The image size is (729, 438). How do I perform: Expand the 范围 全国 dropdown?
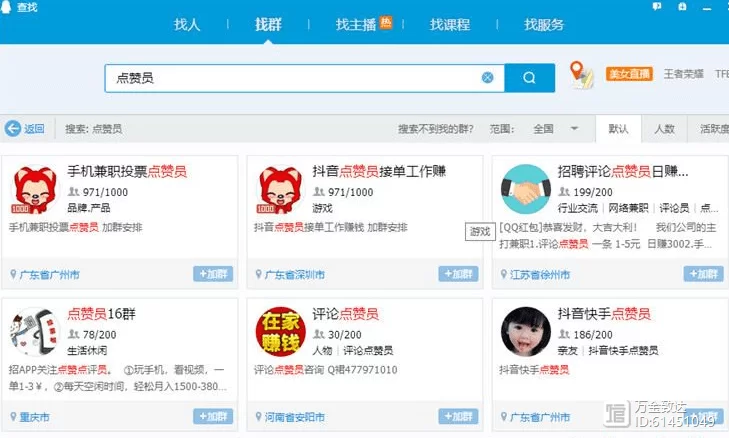pos(556,129)
